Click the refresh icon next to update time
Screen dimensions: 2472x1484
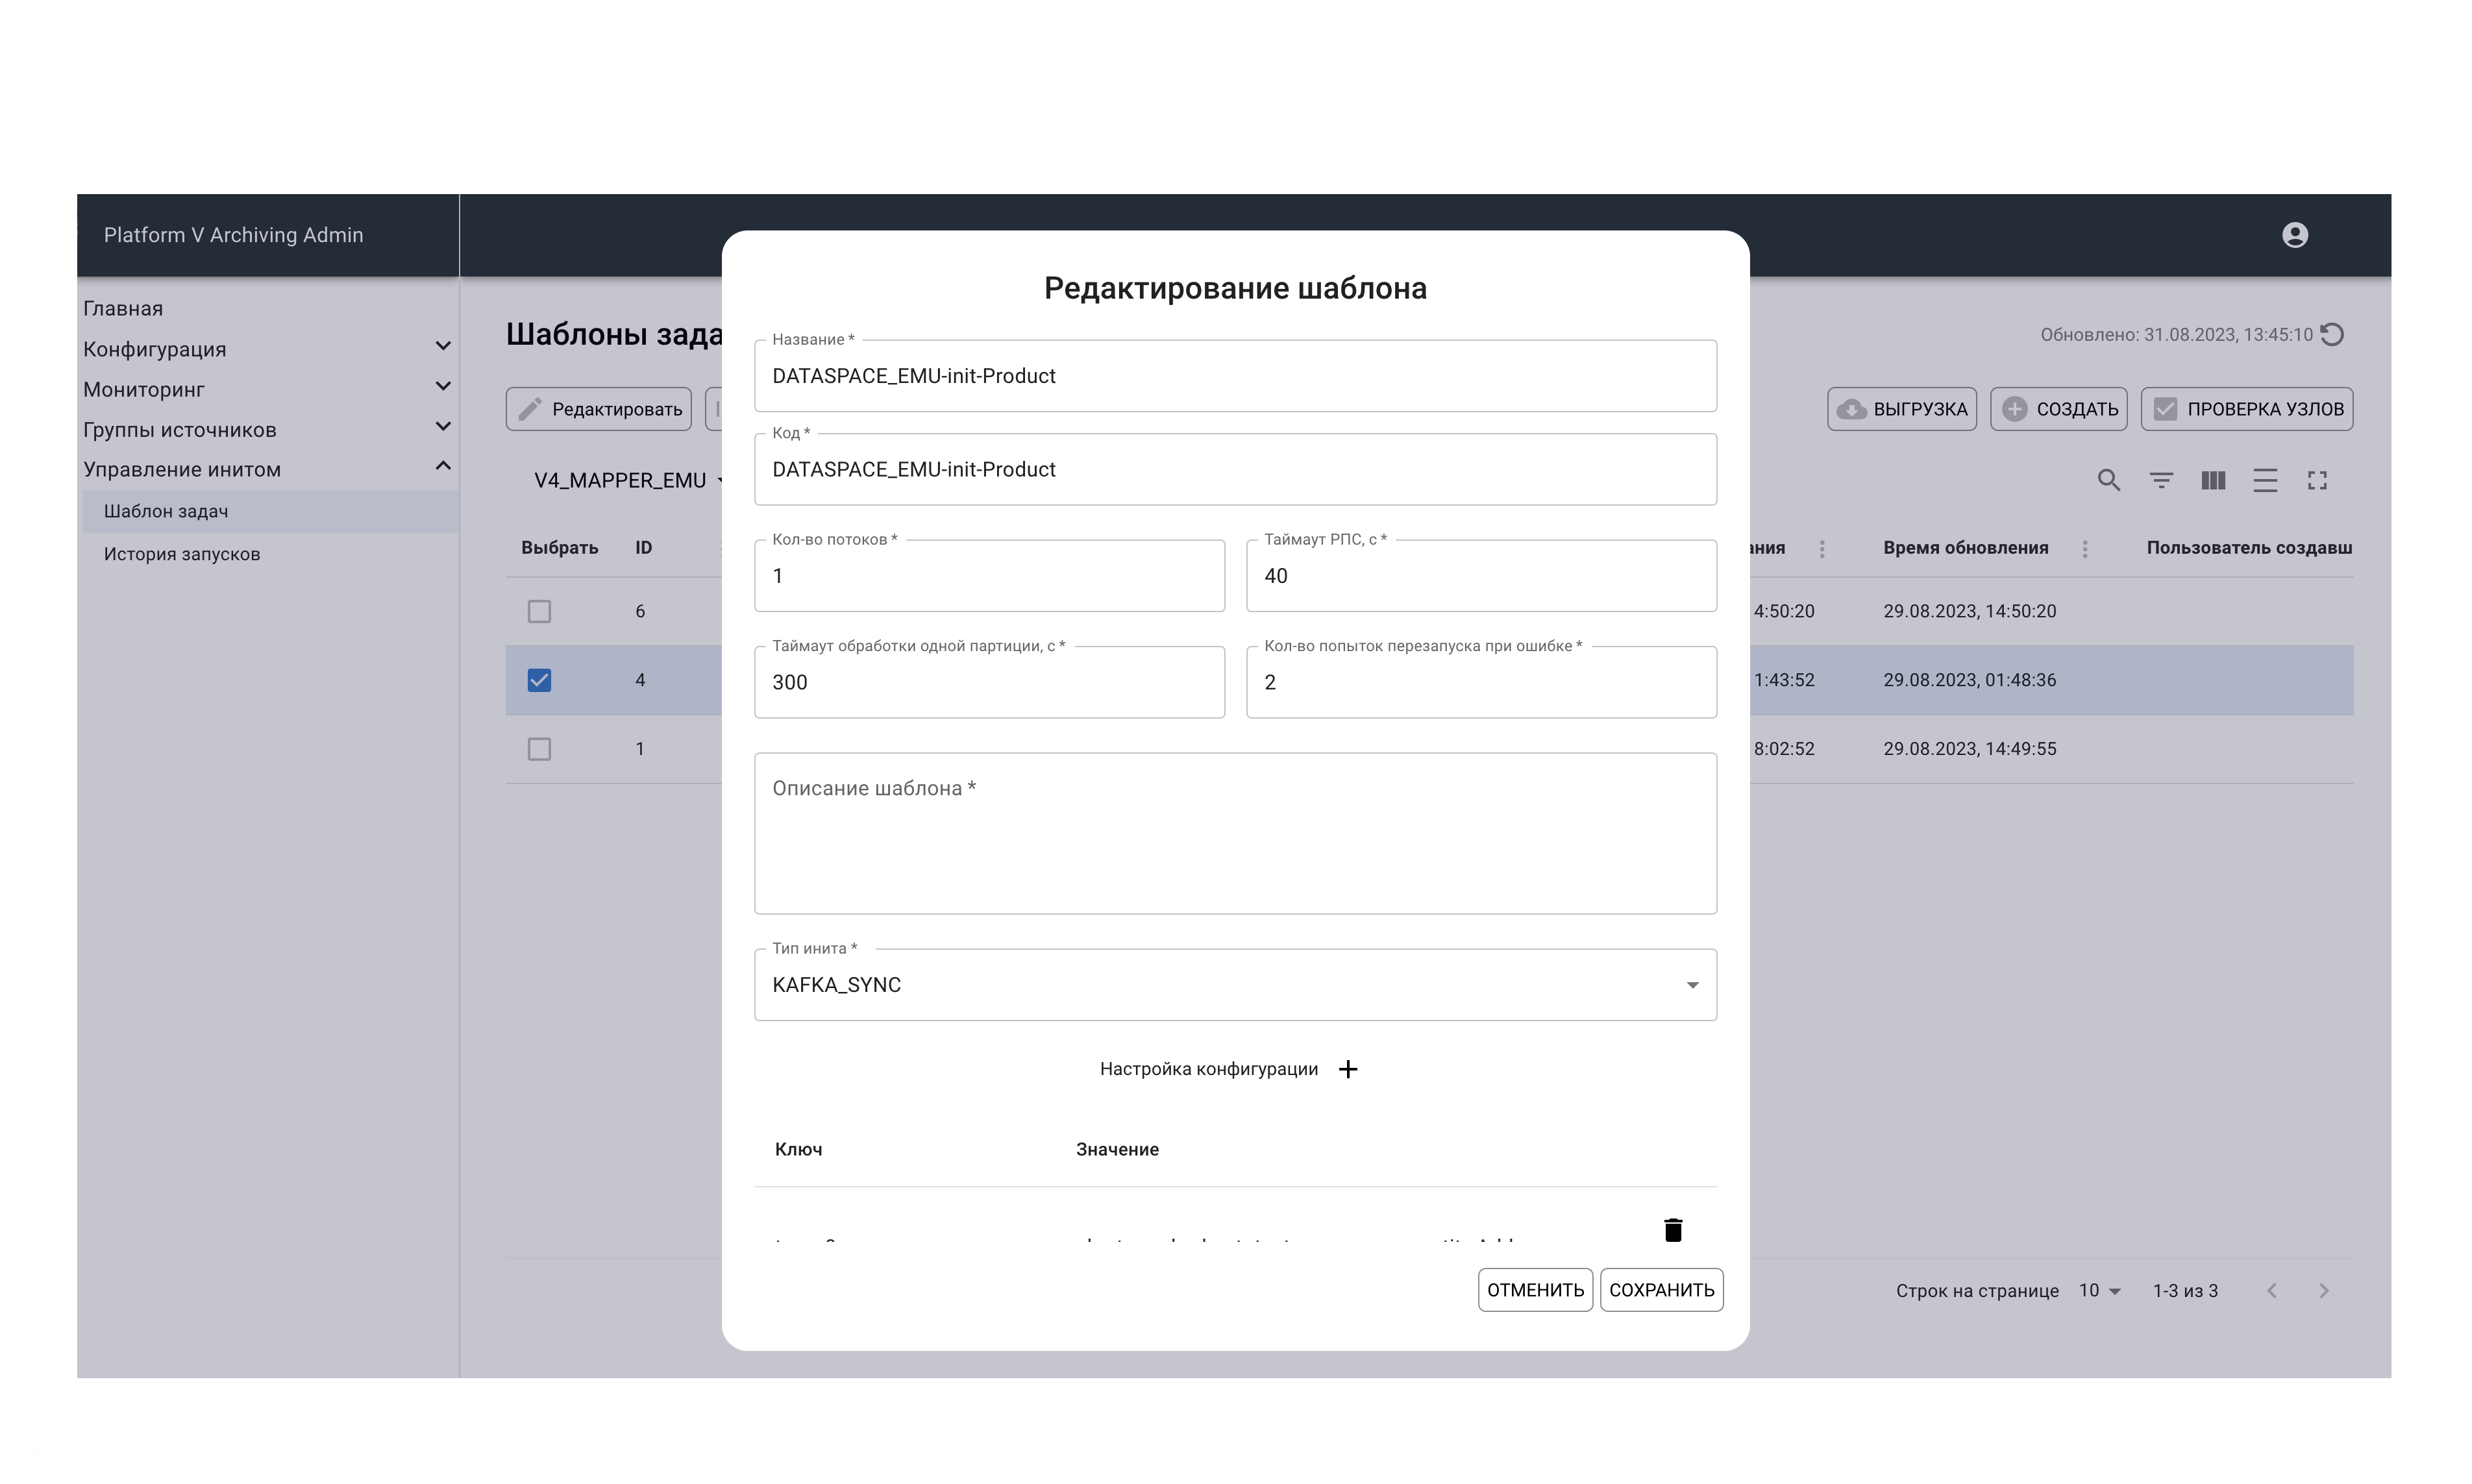click(2332, 335)
